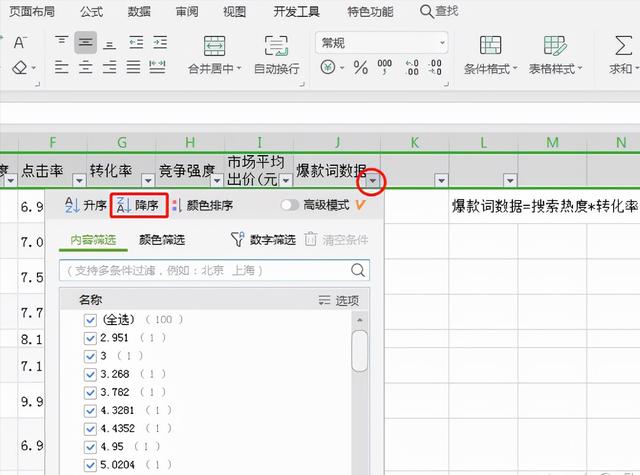The height and width of the screenshot is (475, 640).
Task: Switch to 内容筛选 tab
Action: (x=93, y=240)
